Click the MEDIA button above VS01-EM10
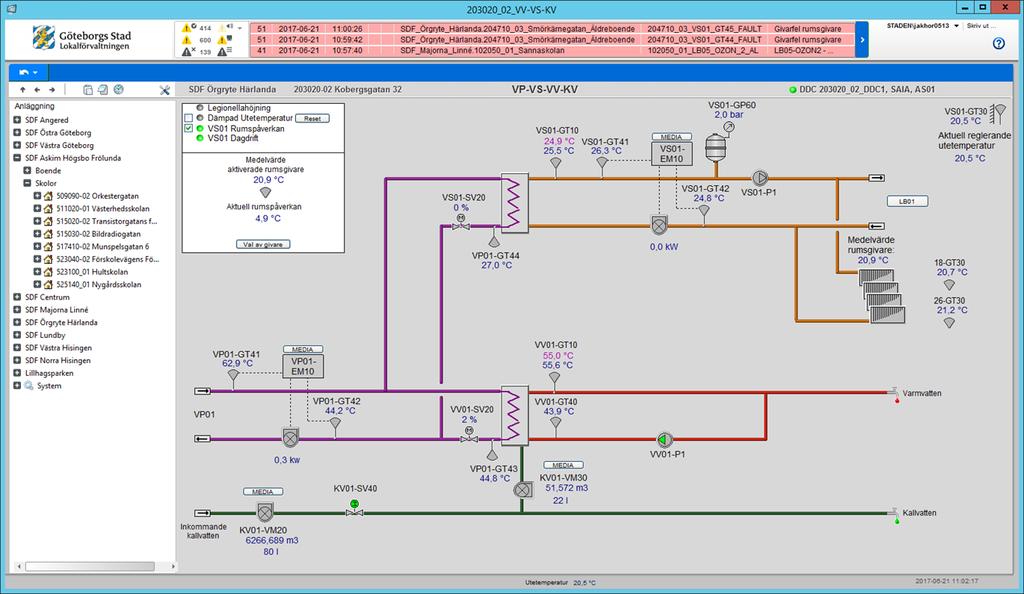 [671, 137]
